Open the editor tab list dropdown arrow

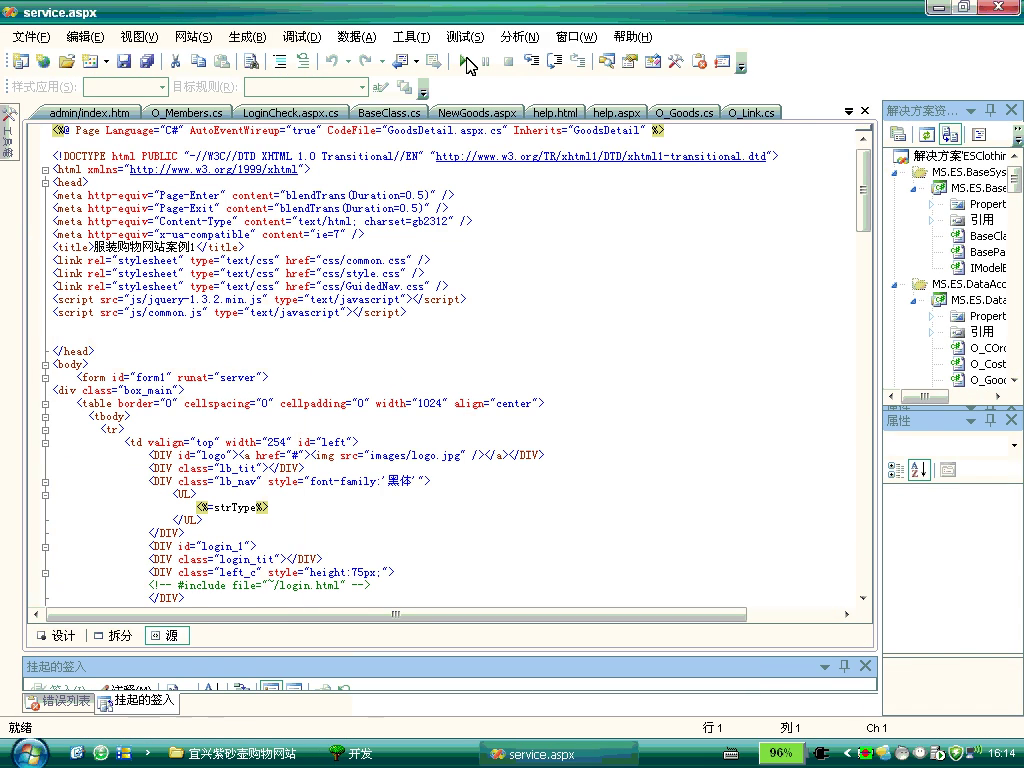tap(848, 111)
